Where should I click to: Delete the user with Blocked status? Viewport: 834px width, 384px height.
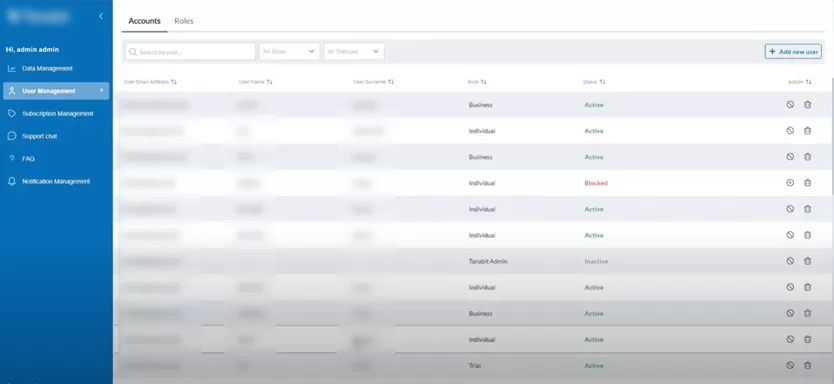tap(807, 183)
